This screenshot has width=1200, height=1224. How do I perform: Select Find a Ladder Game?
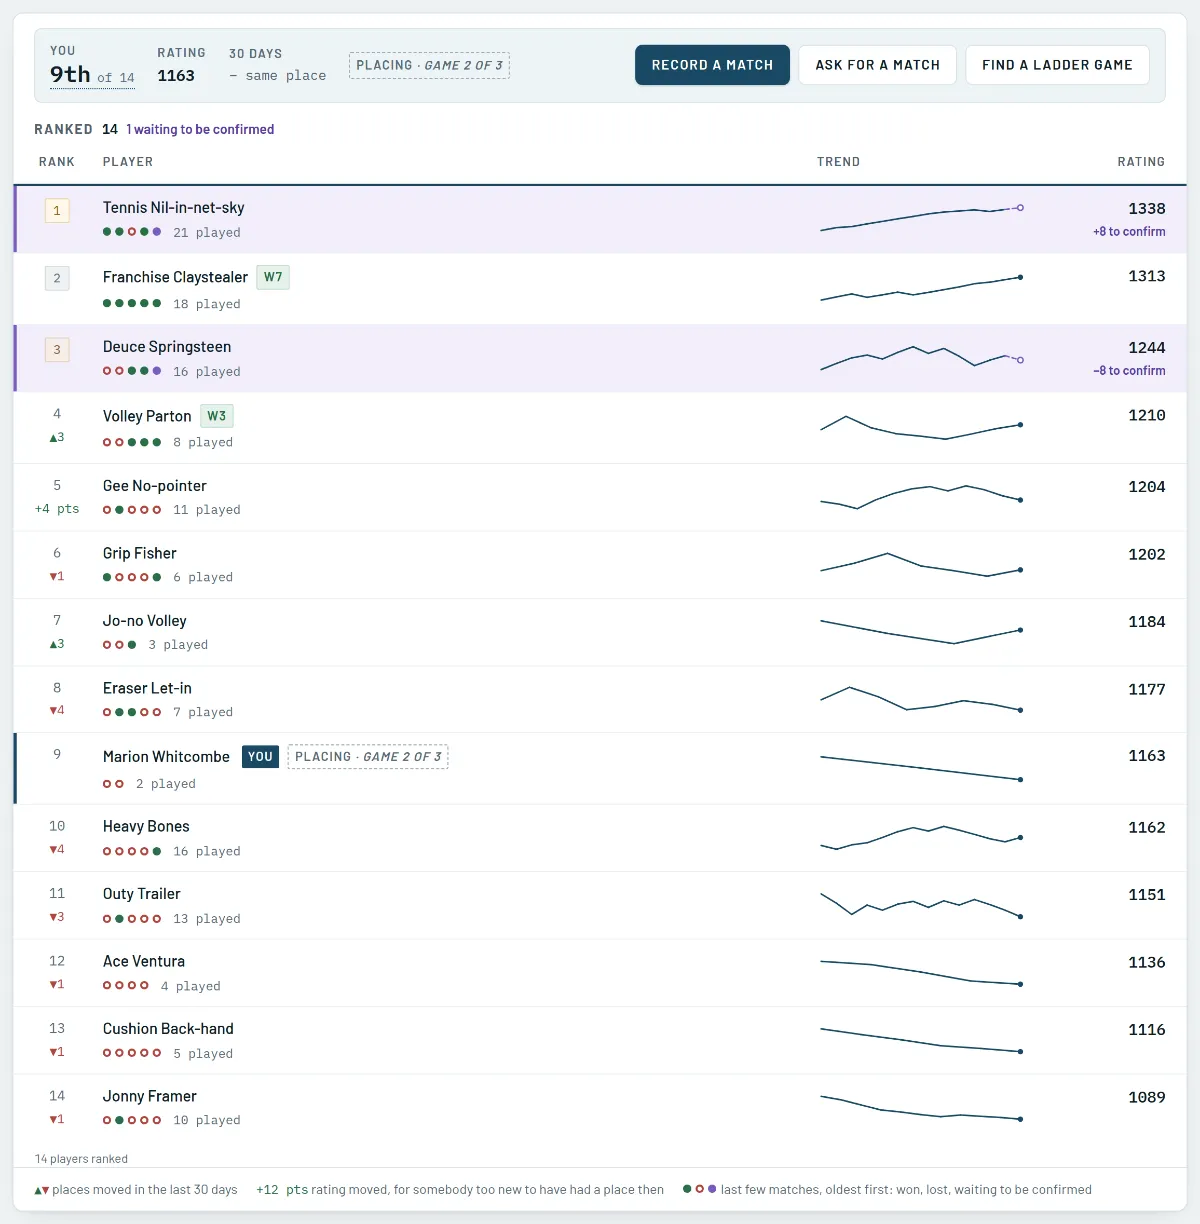[x=1057, y=65]
